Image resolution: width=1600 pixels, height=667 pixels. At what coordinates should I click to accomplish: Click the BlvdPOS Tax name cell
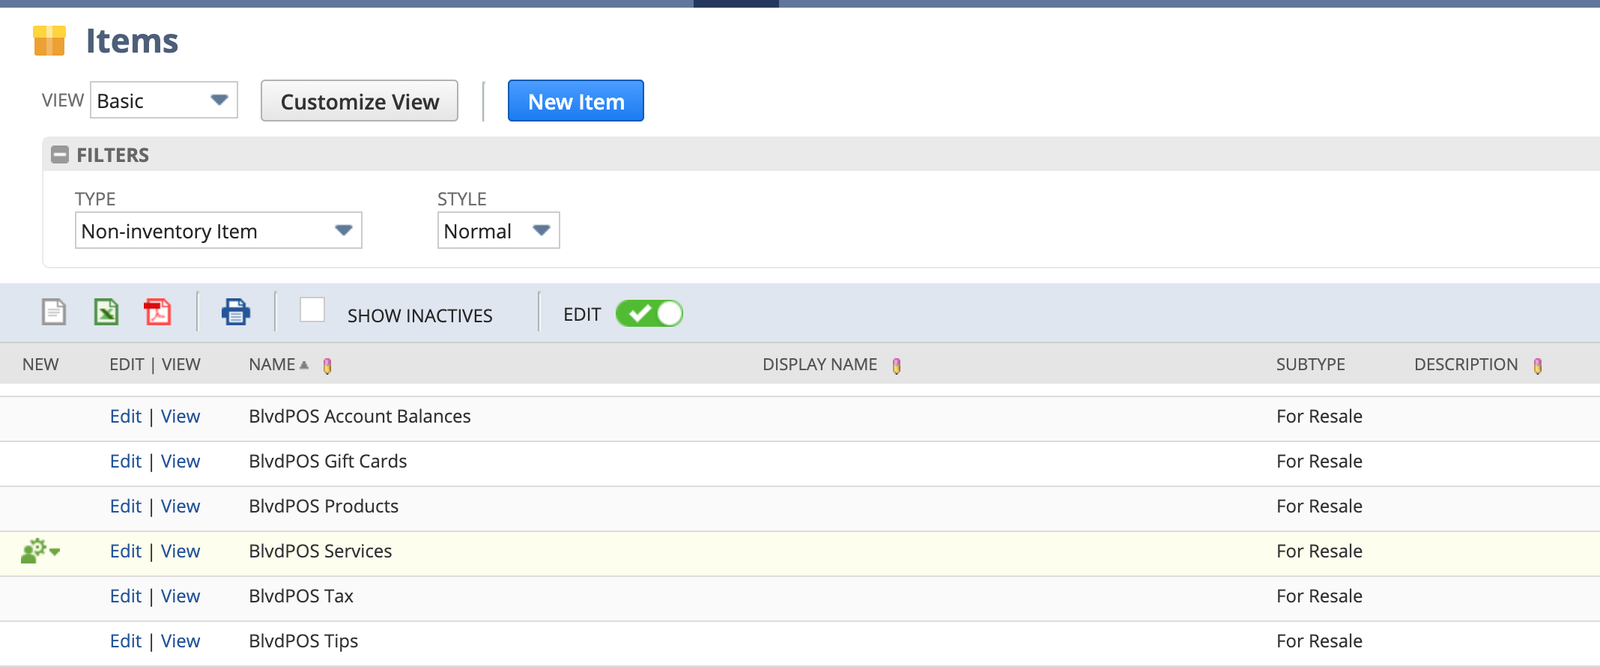point(301,597)
